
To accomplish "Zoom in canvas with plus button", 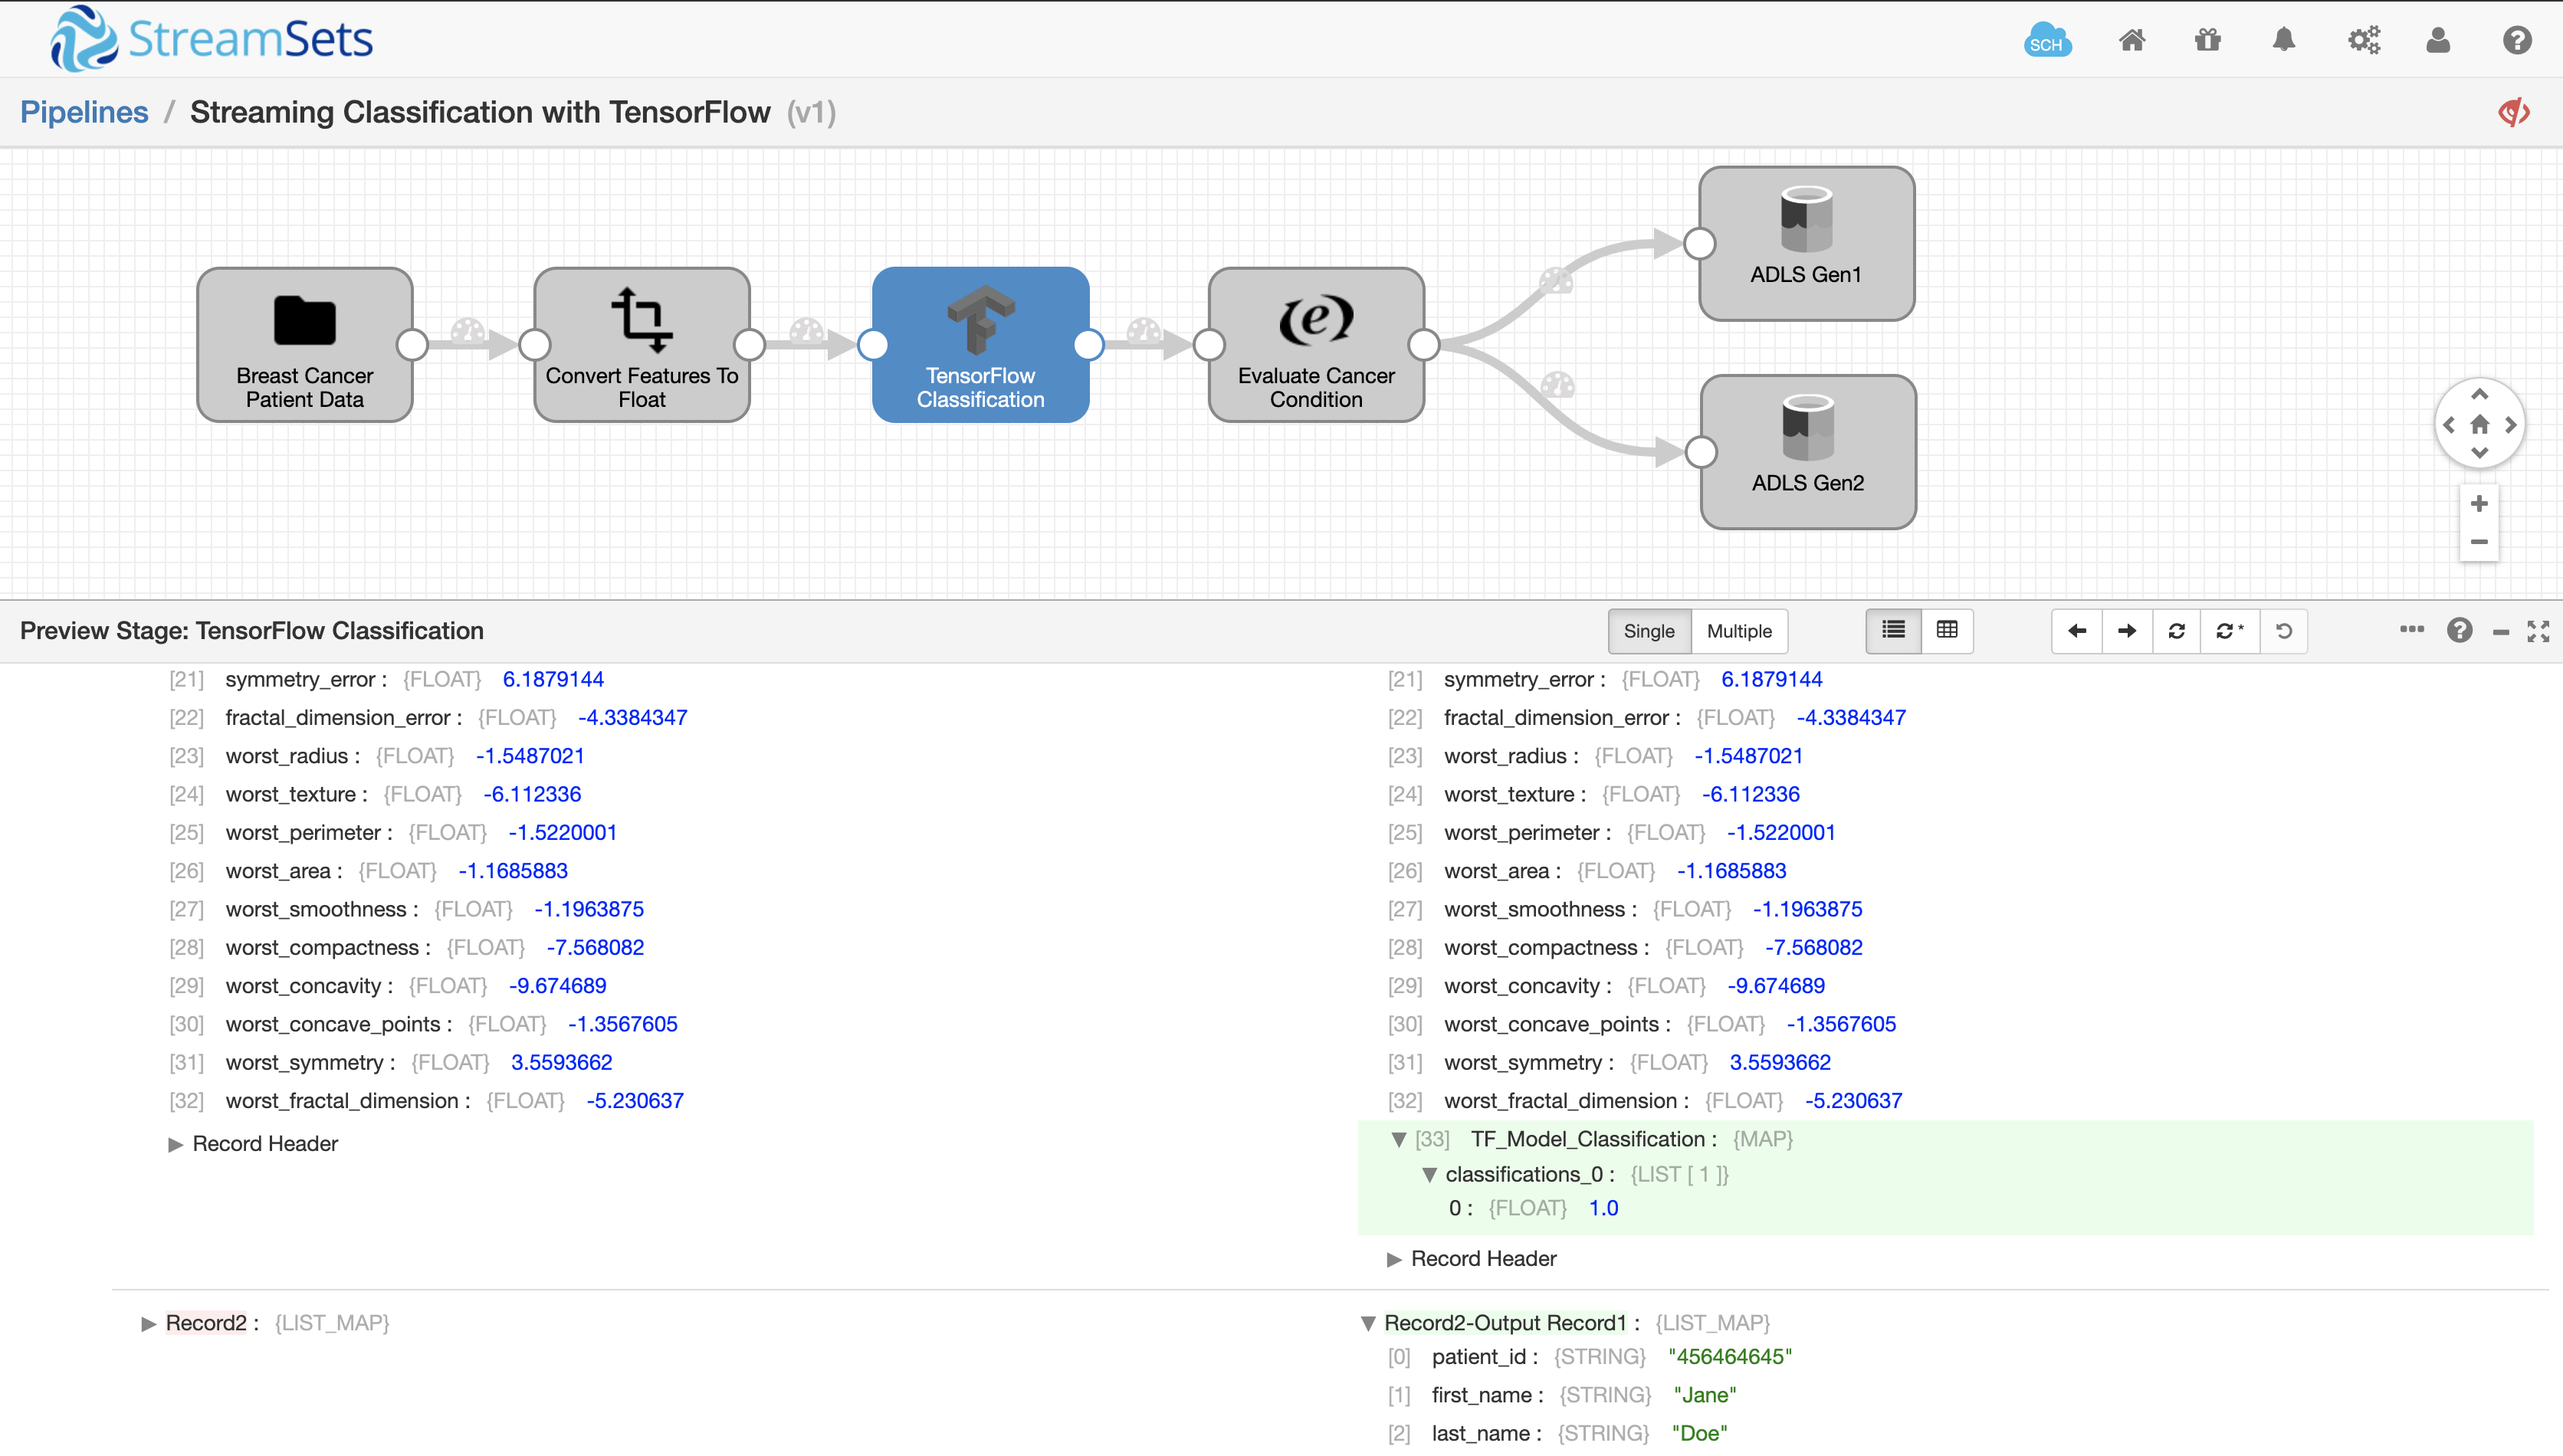I will click(2479, 503).
